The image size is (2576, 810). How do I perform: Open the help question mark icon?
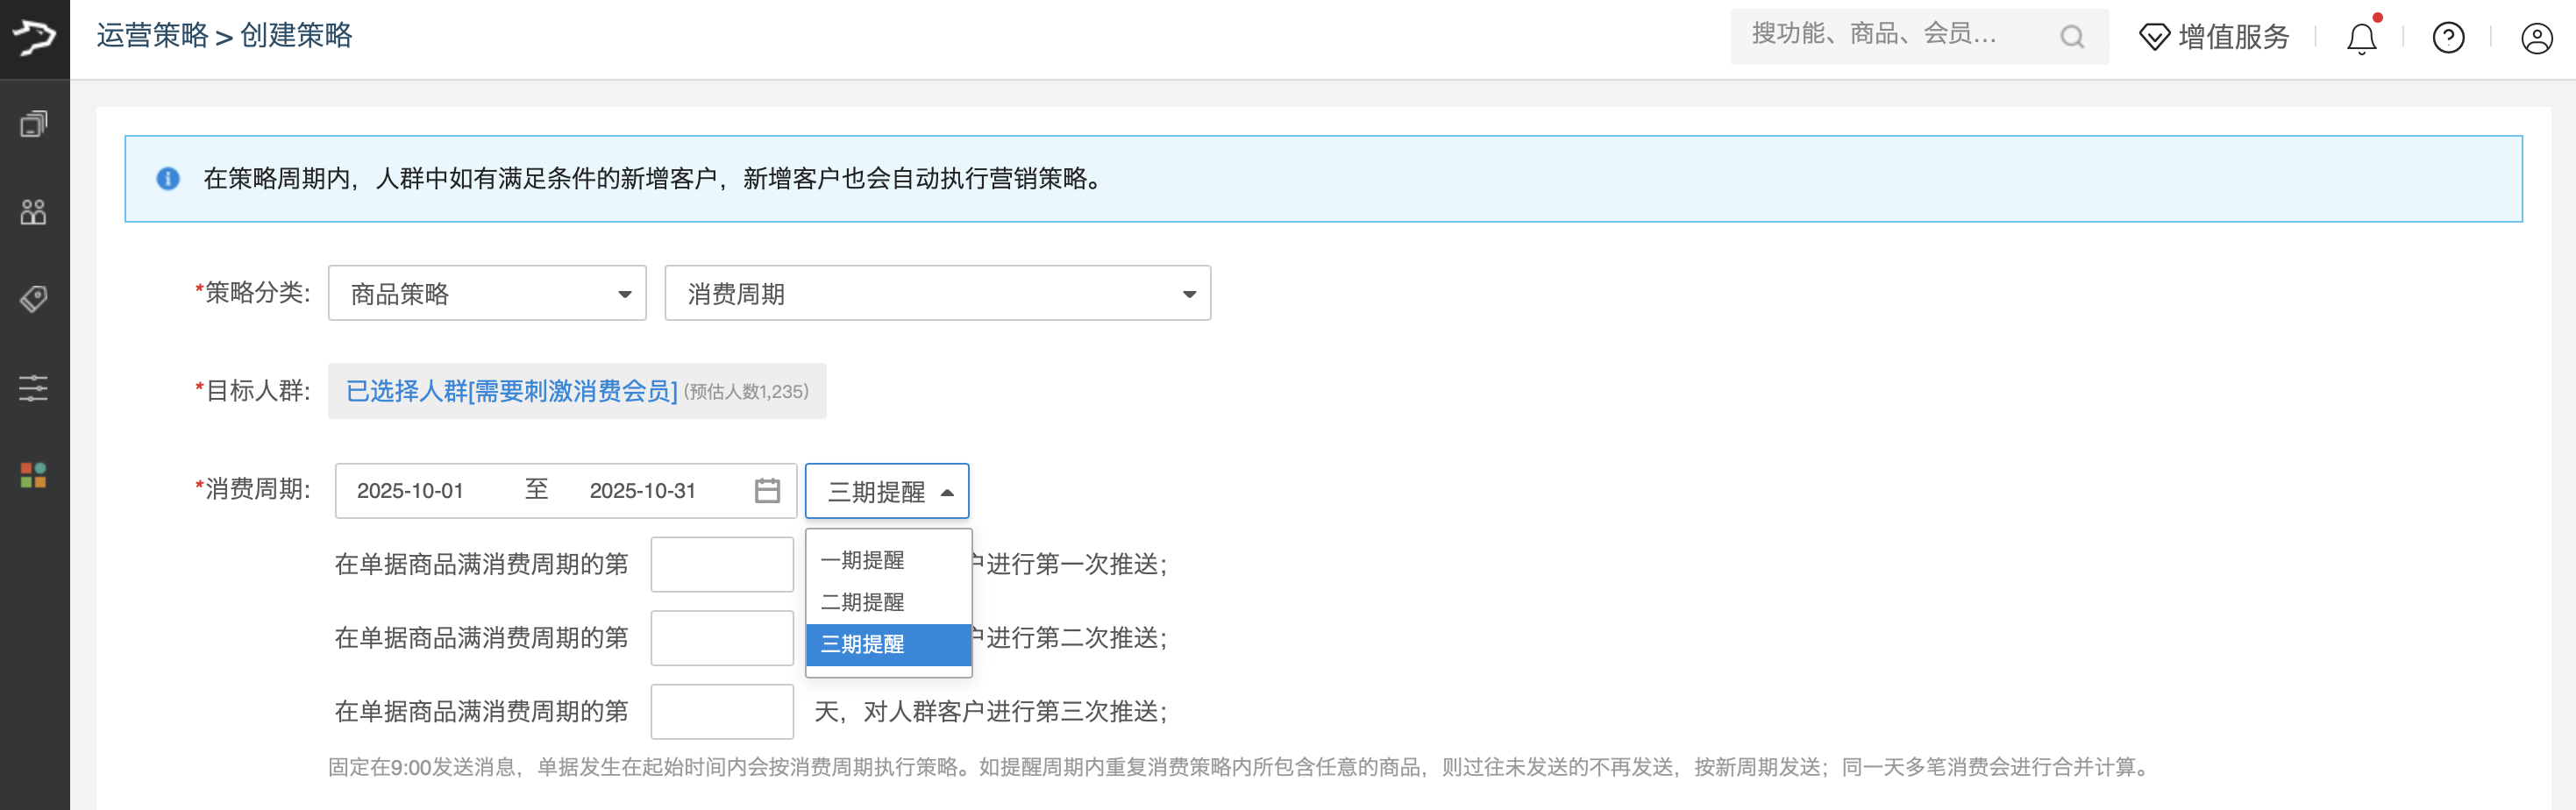2448,39
